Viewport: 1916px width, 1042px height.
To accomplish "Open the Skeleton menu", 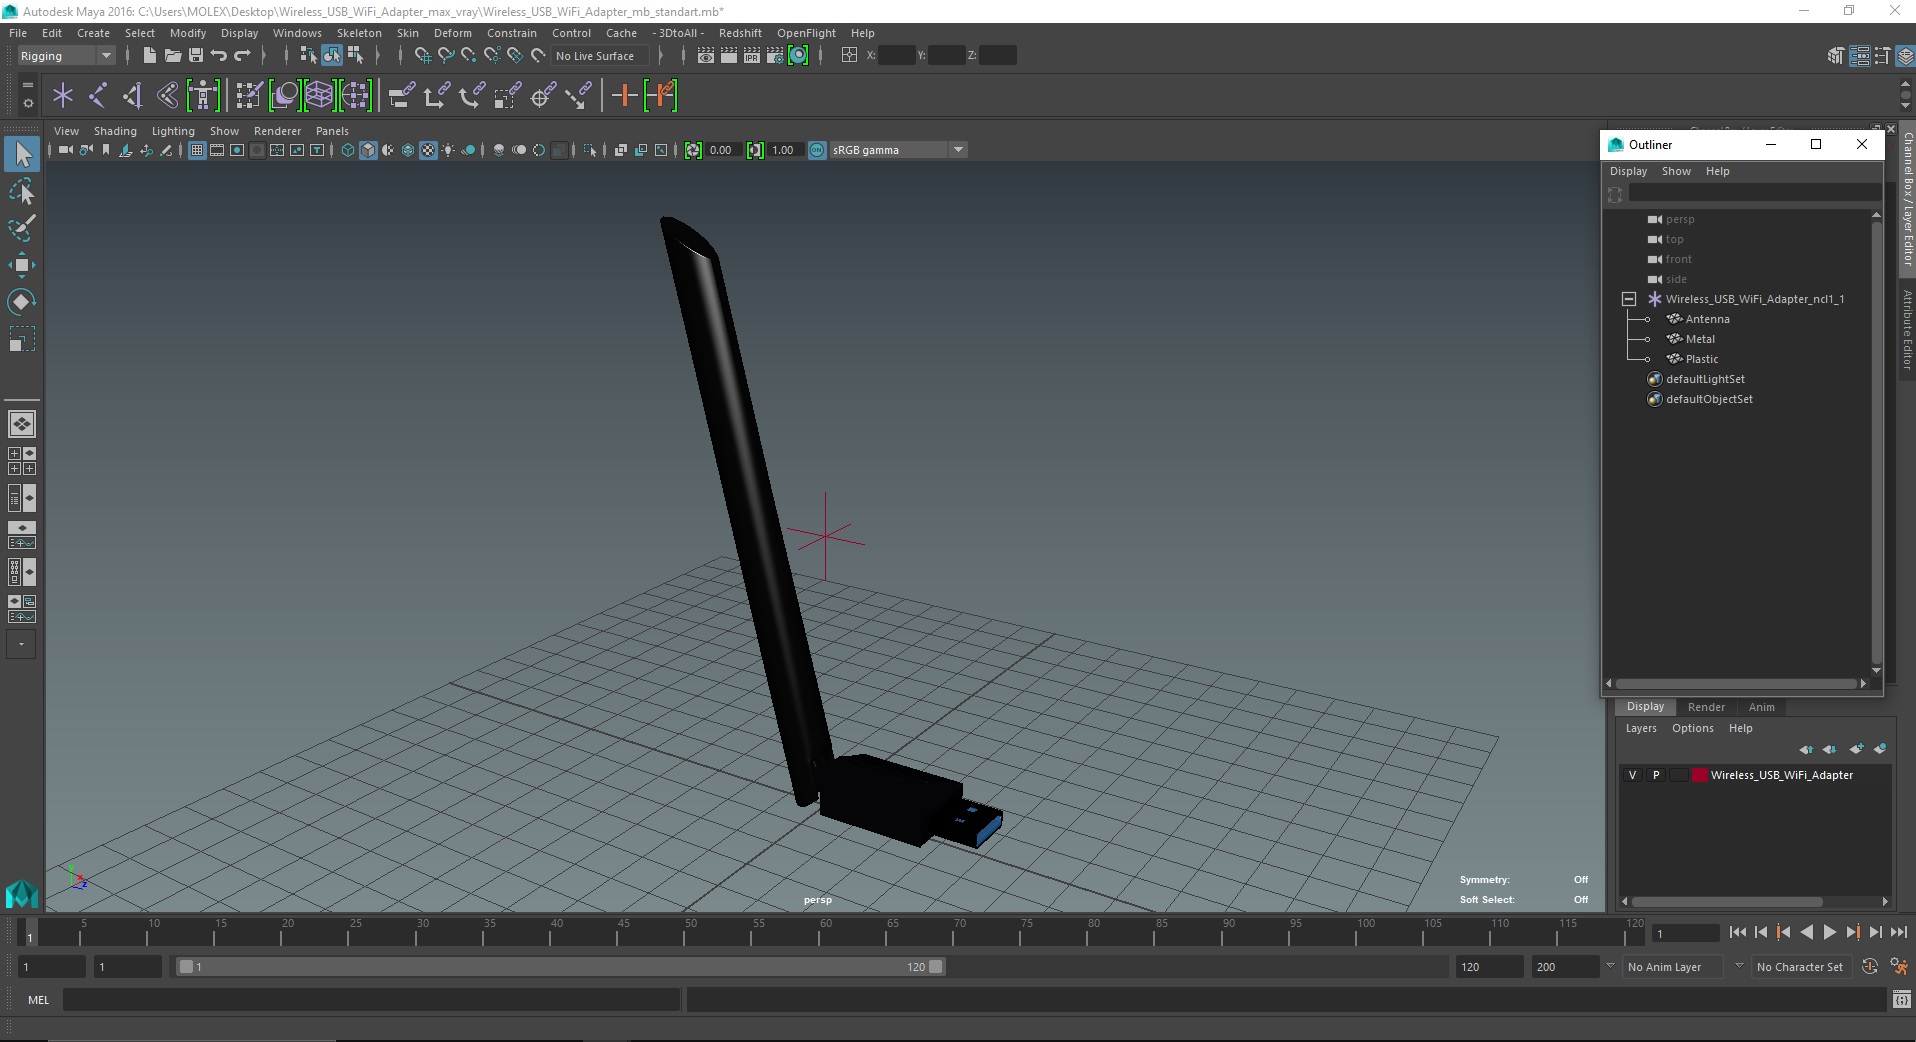I will coord(359,33).
